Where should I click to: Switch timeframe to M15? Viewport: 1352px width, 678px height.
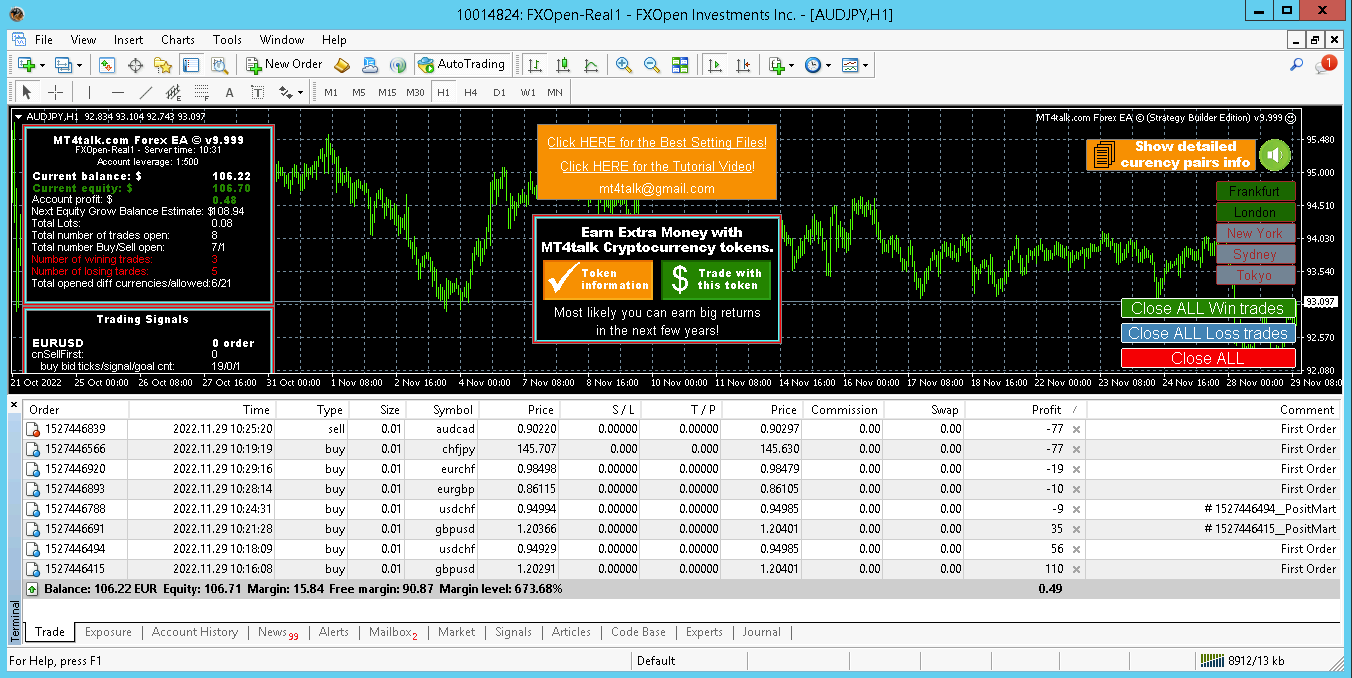click(x=387, y=92)
